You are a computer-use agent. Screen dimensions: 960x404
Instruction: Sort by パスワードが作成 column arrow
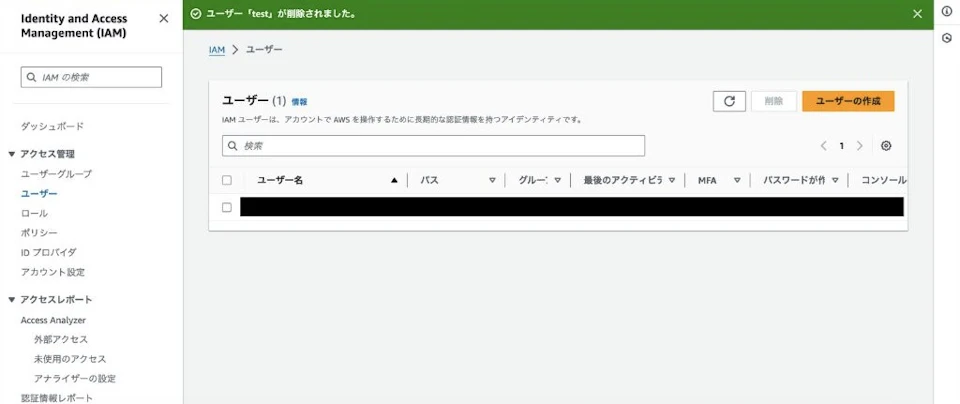click(835, 181)
